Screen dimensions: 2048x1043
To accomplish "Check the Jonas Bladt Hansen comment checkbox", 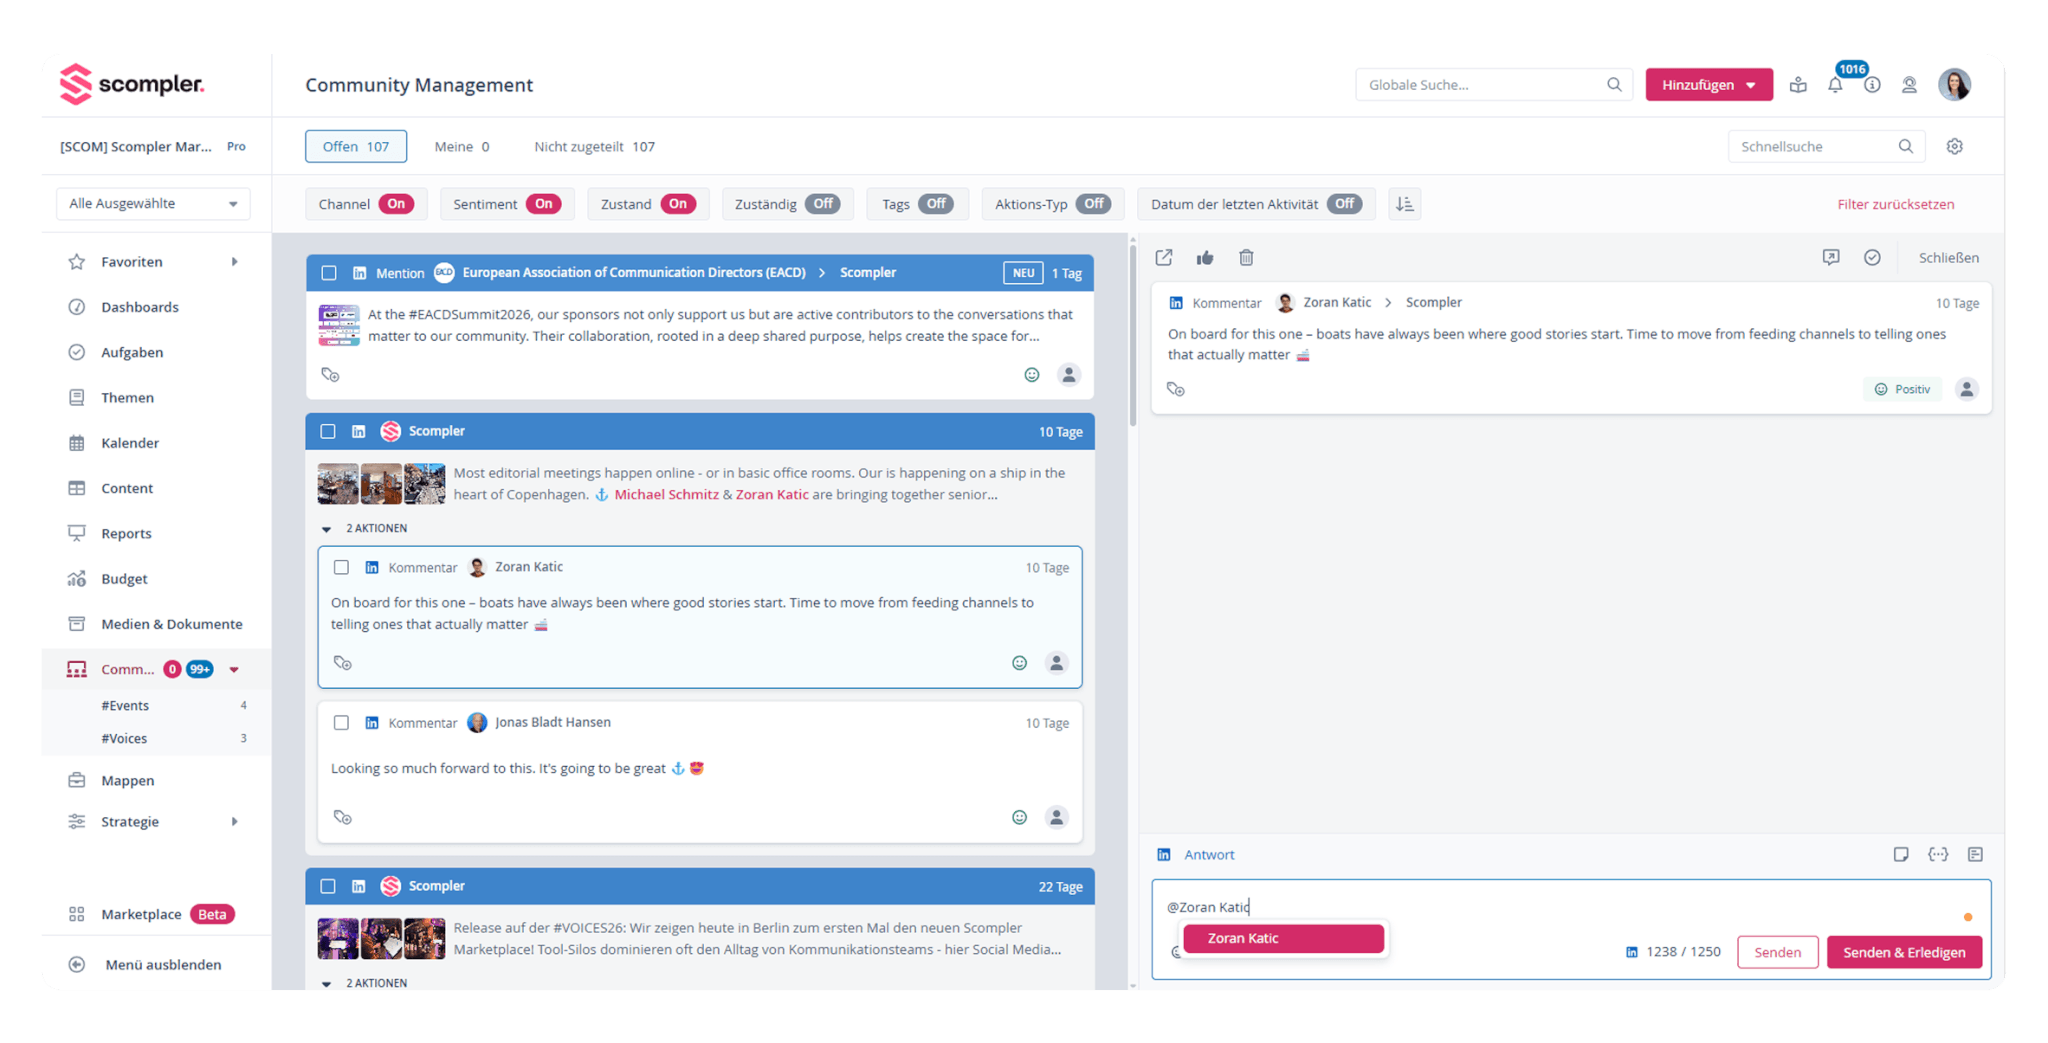I will click(x=341, y=723).
